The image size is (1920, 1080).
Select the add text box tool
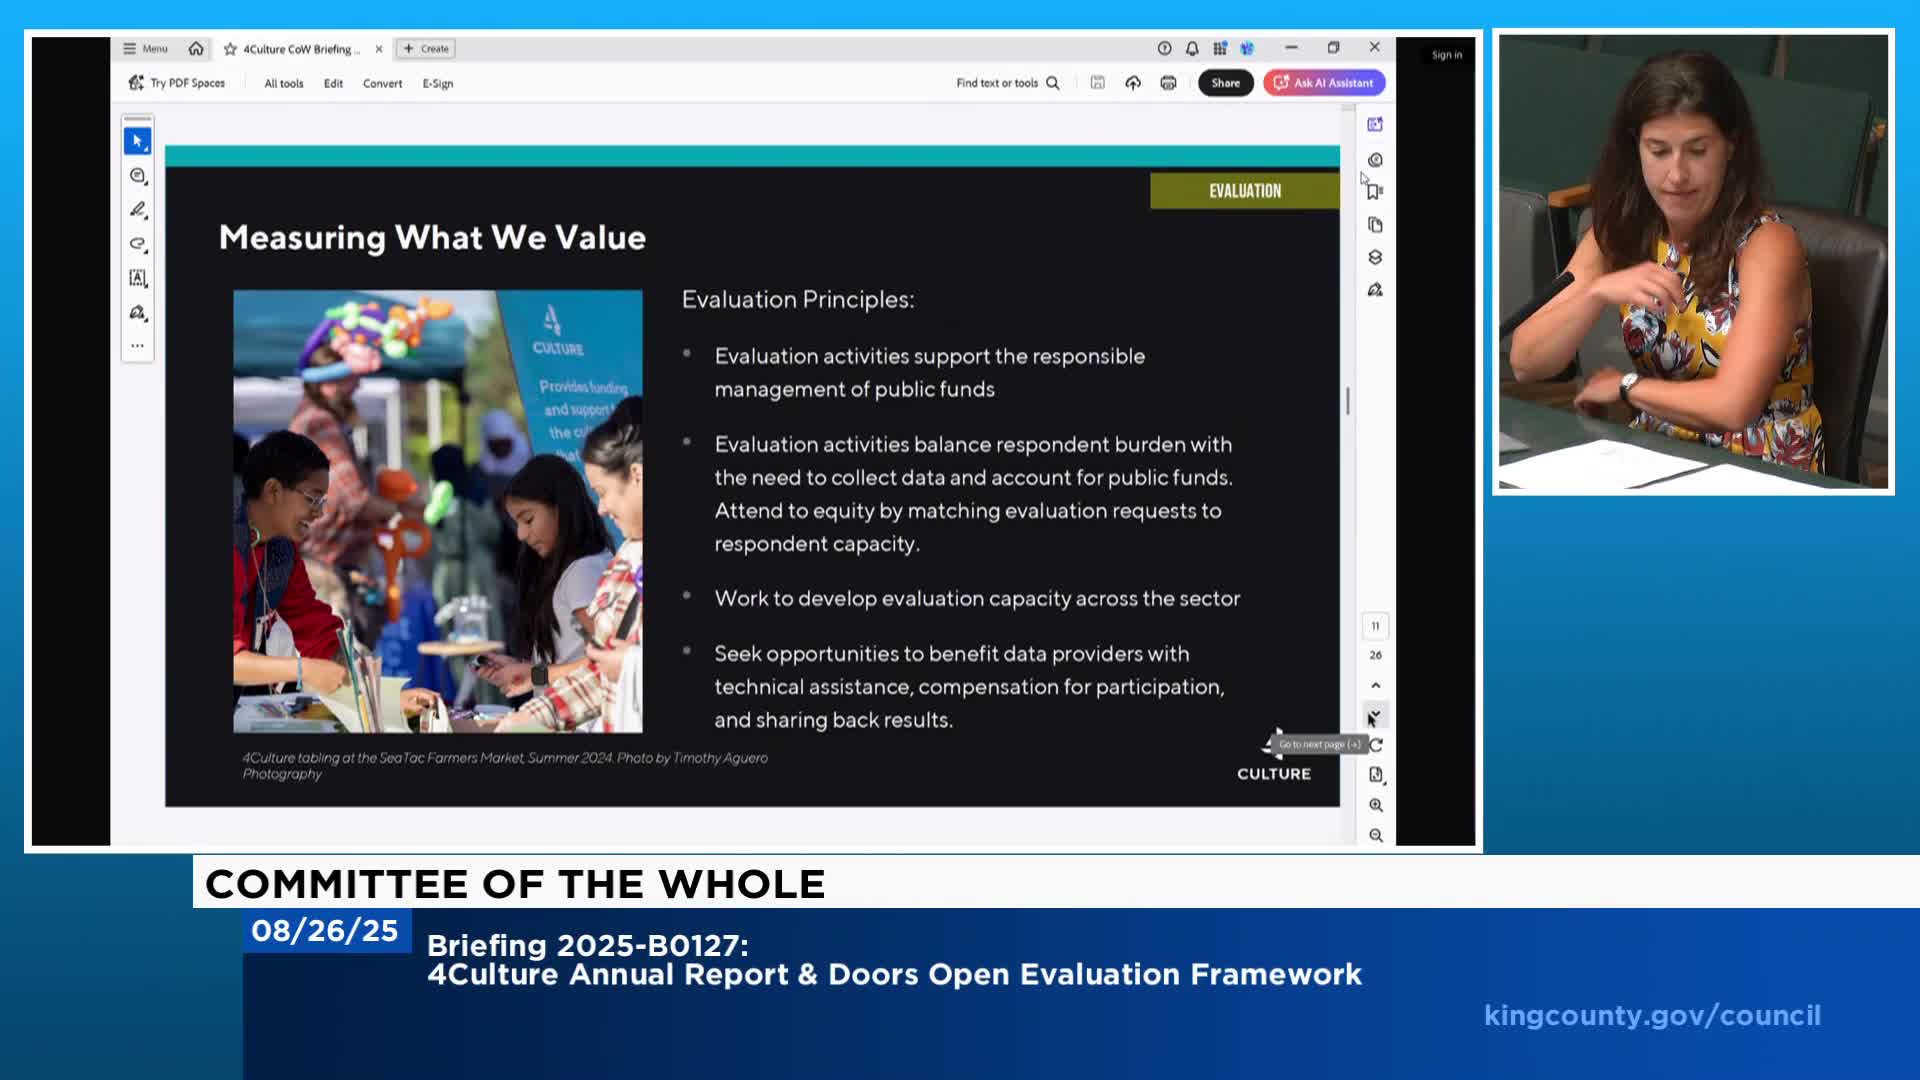coord(138,278)
